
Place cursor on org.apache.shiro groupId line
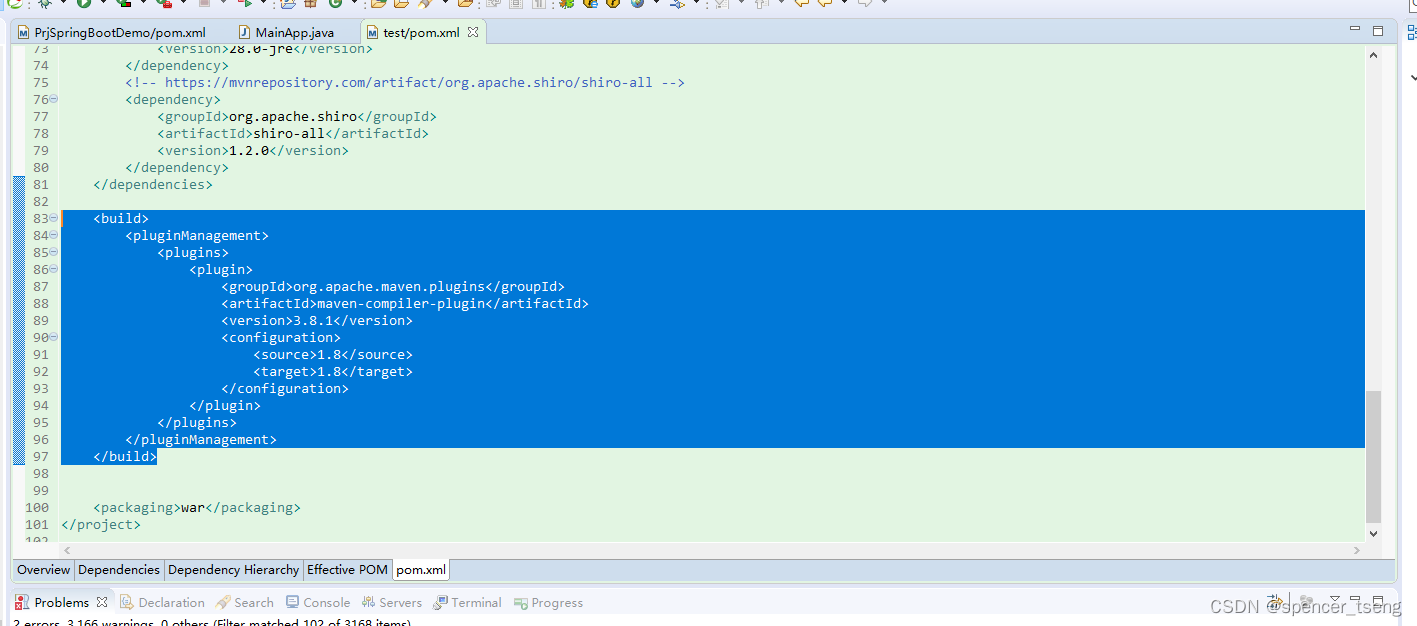click(297, 116)
